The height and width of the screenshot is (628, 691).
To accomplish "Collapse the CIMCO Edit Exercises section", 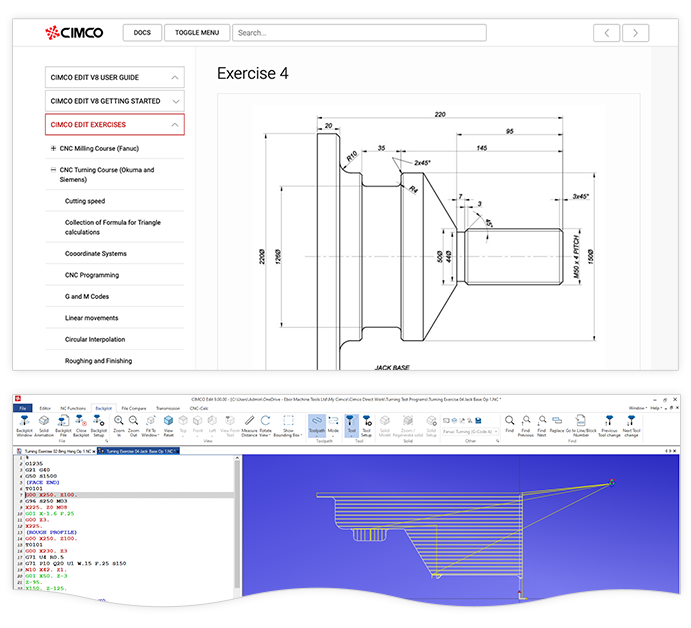I will tap(115, 125).
